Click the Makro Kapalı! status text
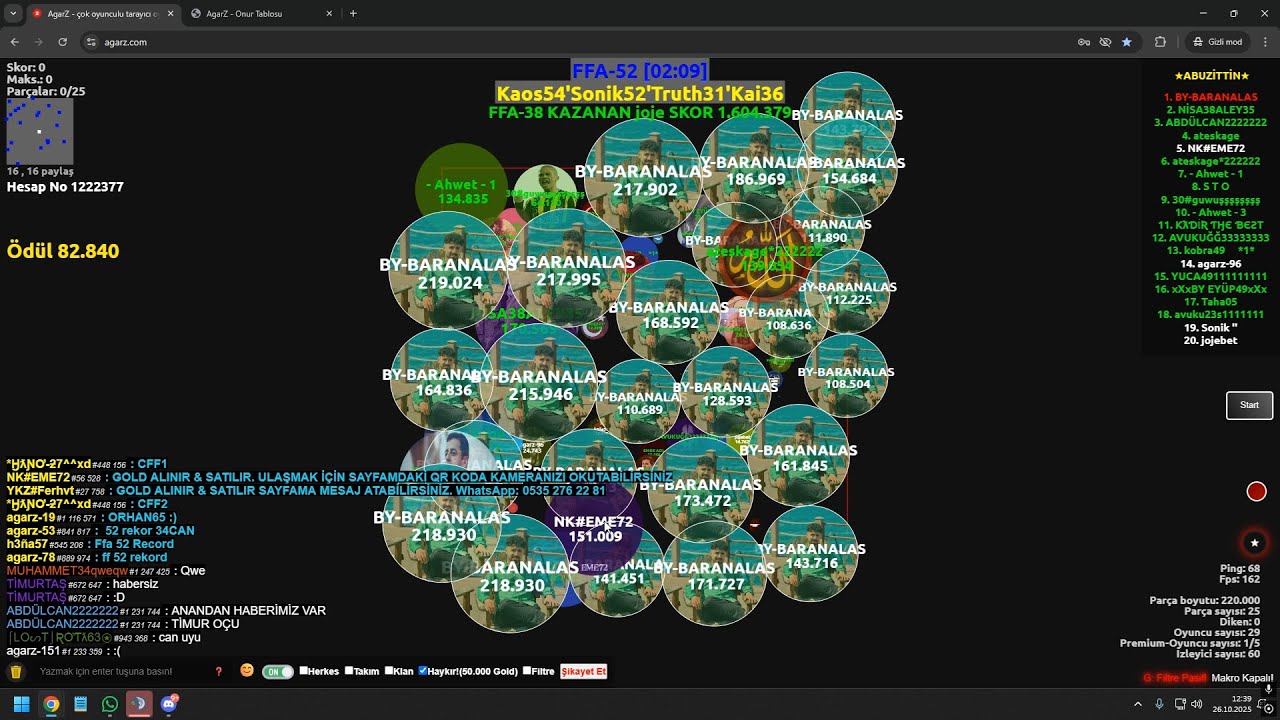1280x720 pixels. click(1242, 678)
